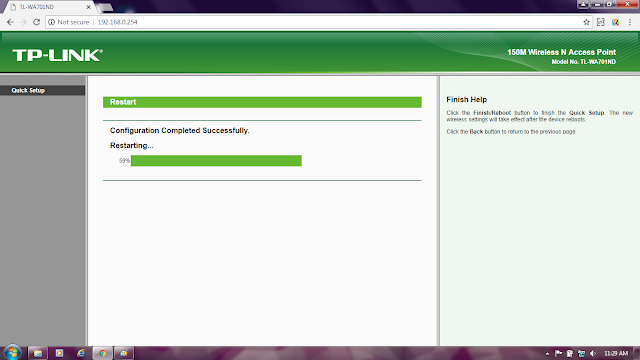The height and width of the screenshot is (360, 640).
Task: Click the Not secure info icon
Action: [x=51, y=22]
